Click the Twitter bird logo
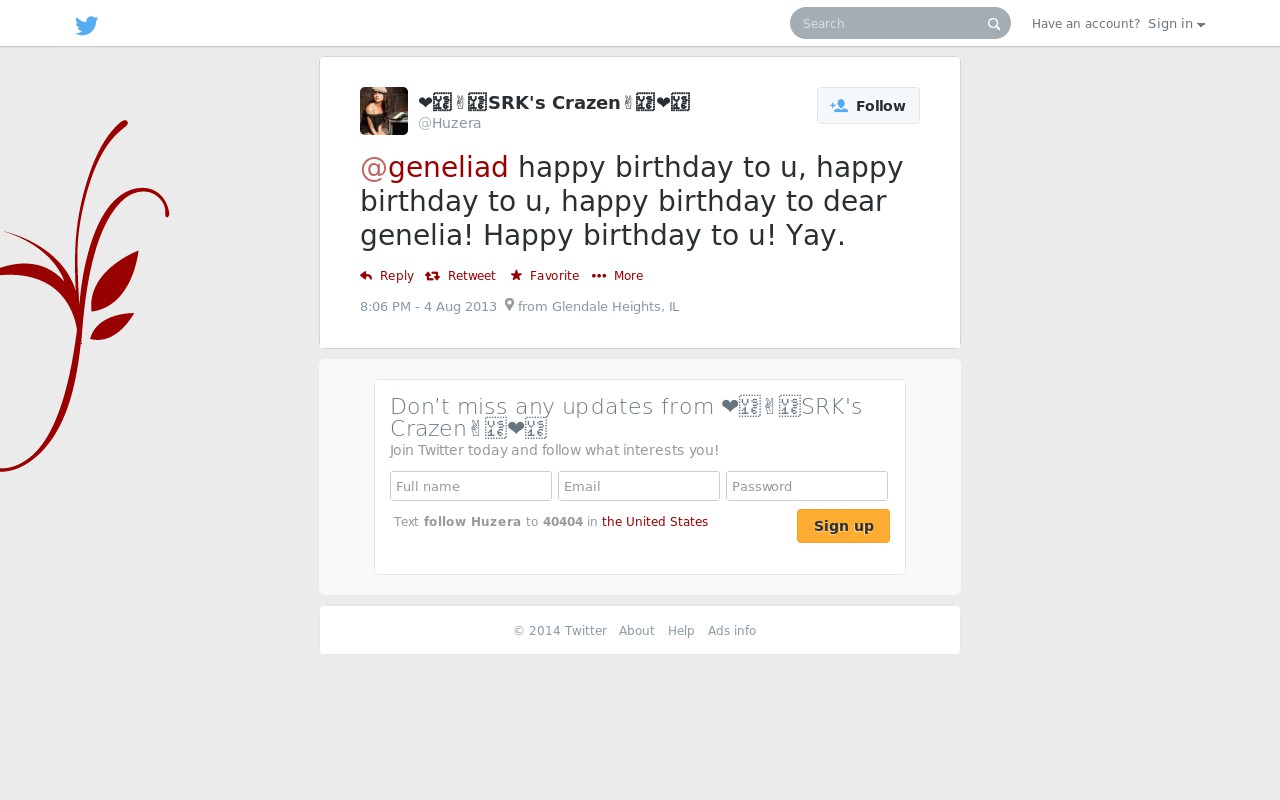 [87, 25]
